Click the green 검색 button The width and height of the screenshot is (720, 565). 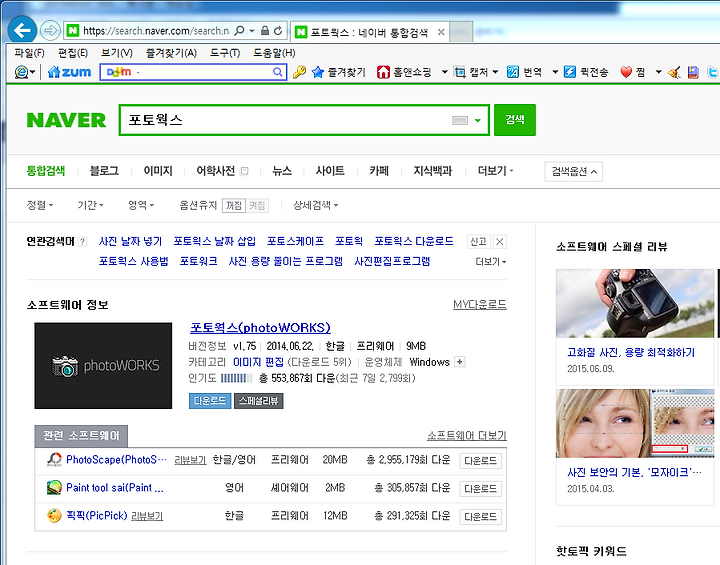coord(515,120)
